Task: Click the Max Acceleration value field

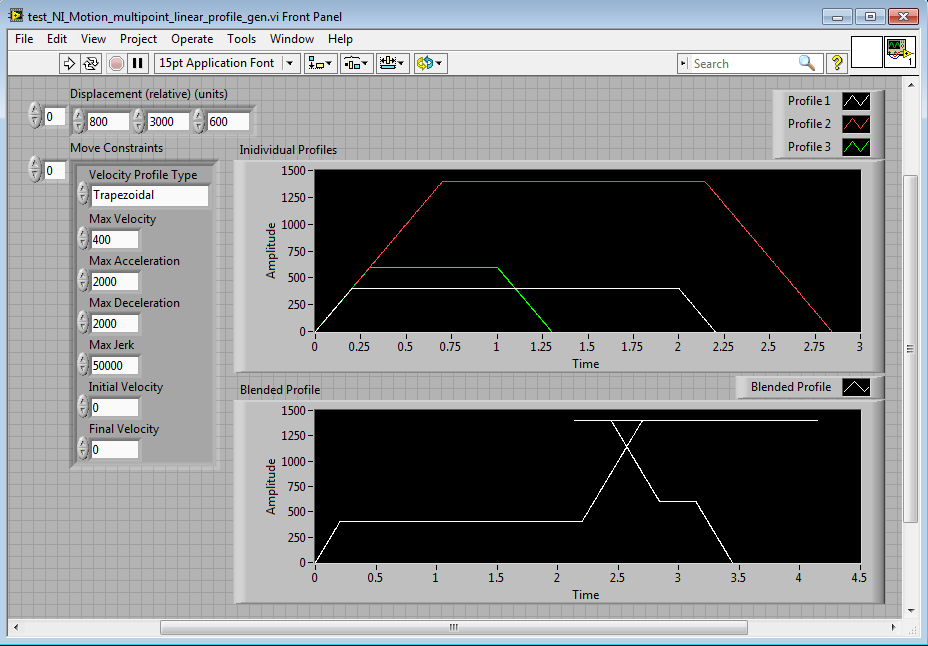Action: [x=115, y=282]
